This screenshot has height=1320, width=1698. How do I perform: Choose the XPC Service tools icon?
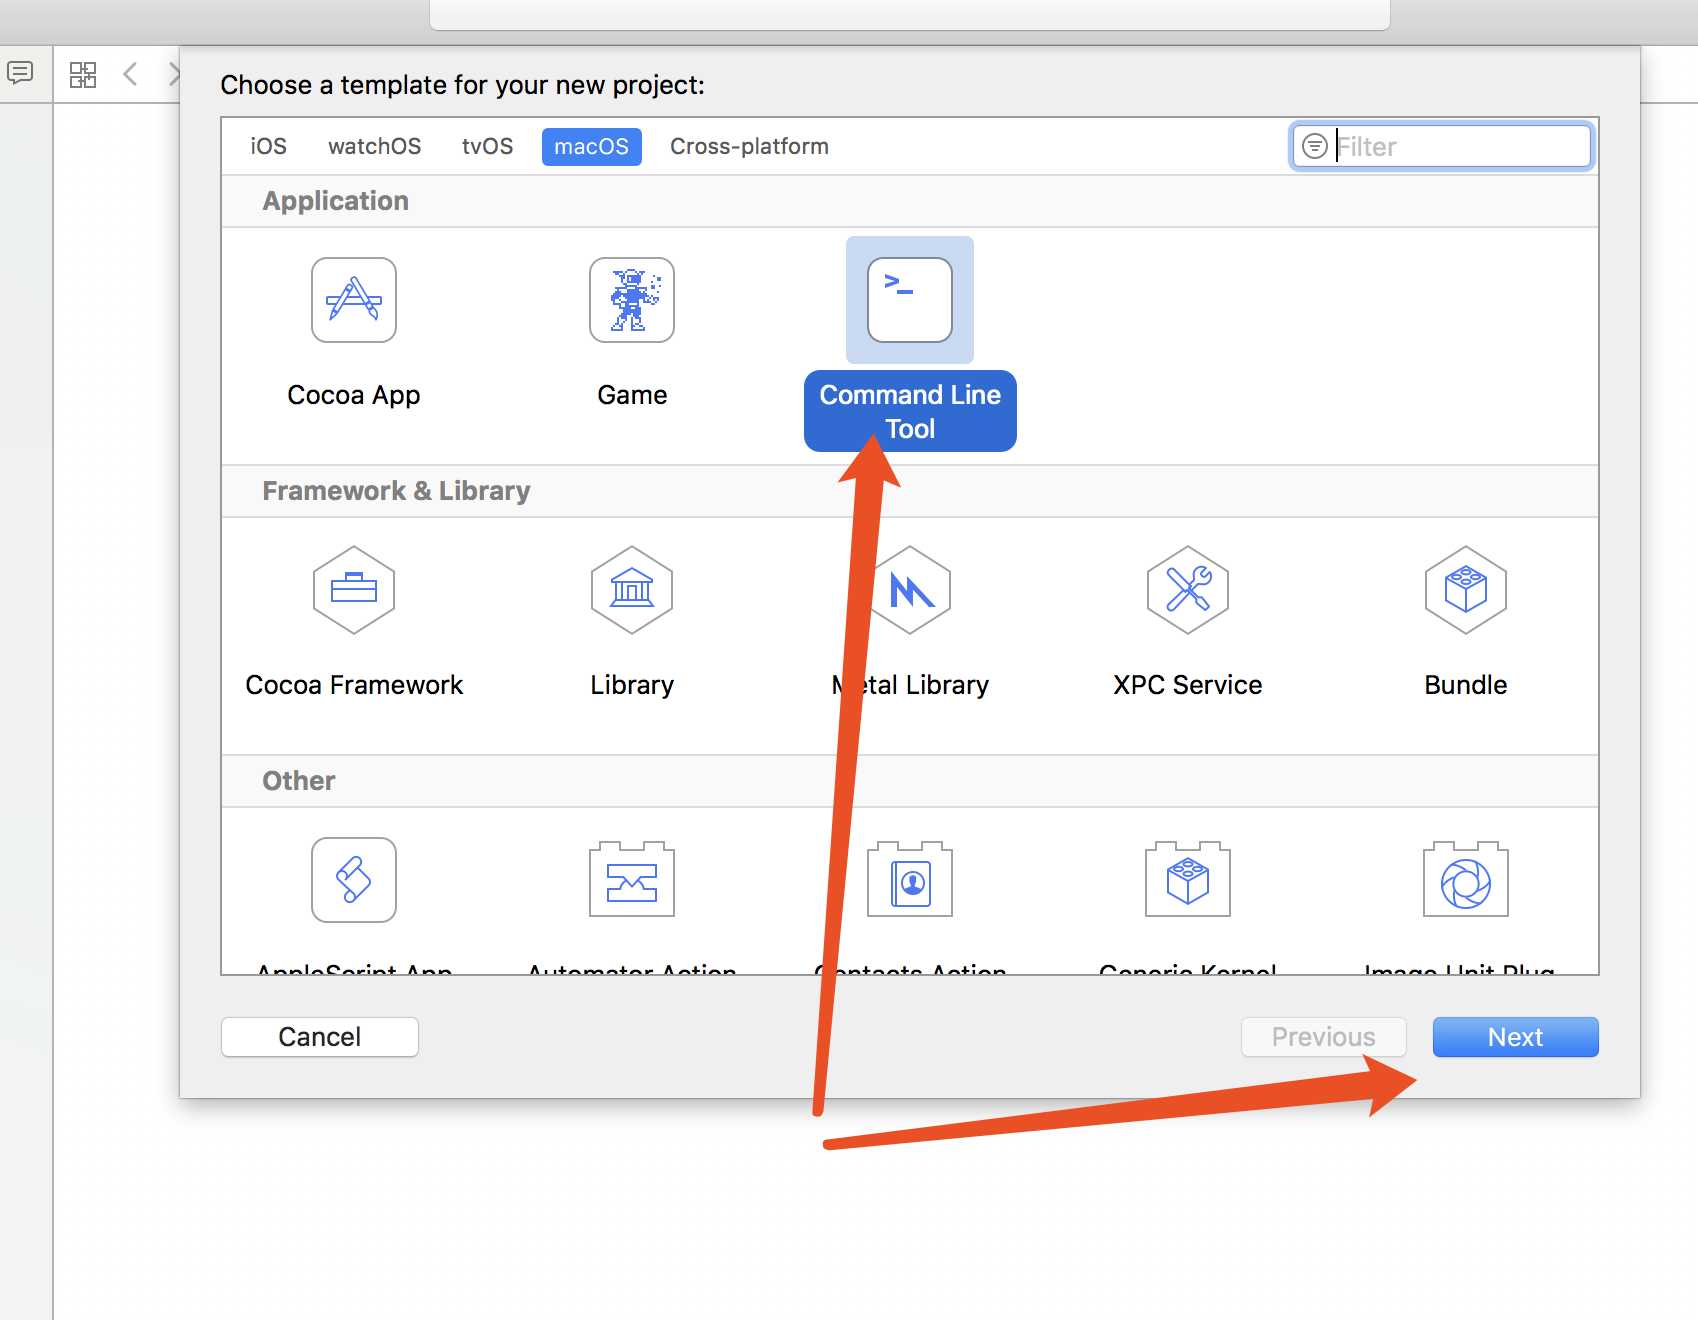tap(1188, 590)
